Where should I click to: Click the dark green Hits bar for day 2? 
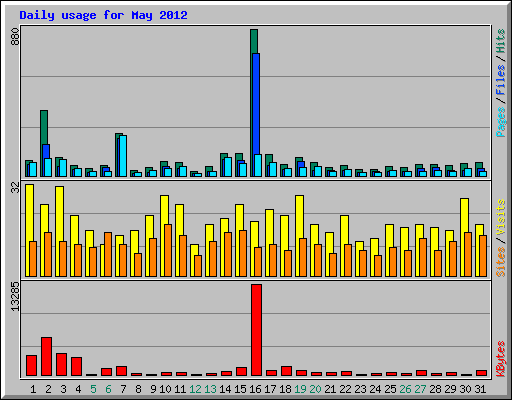(x=44, y=127)
